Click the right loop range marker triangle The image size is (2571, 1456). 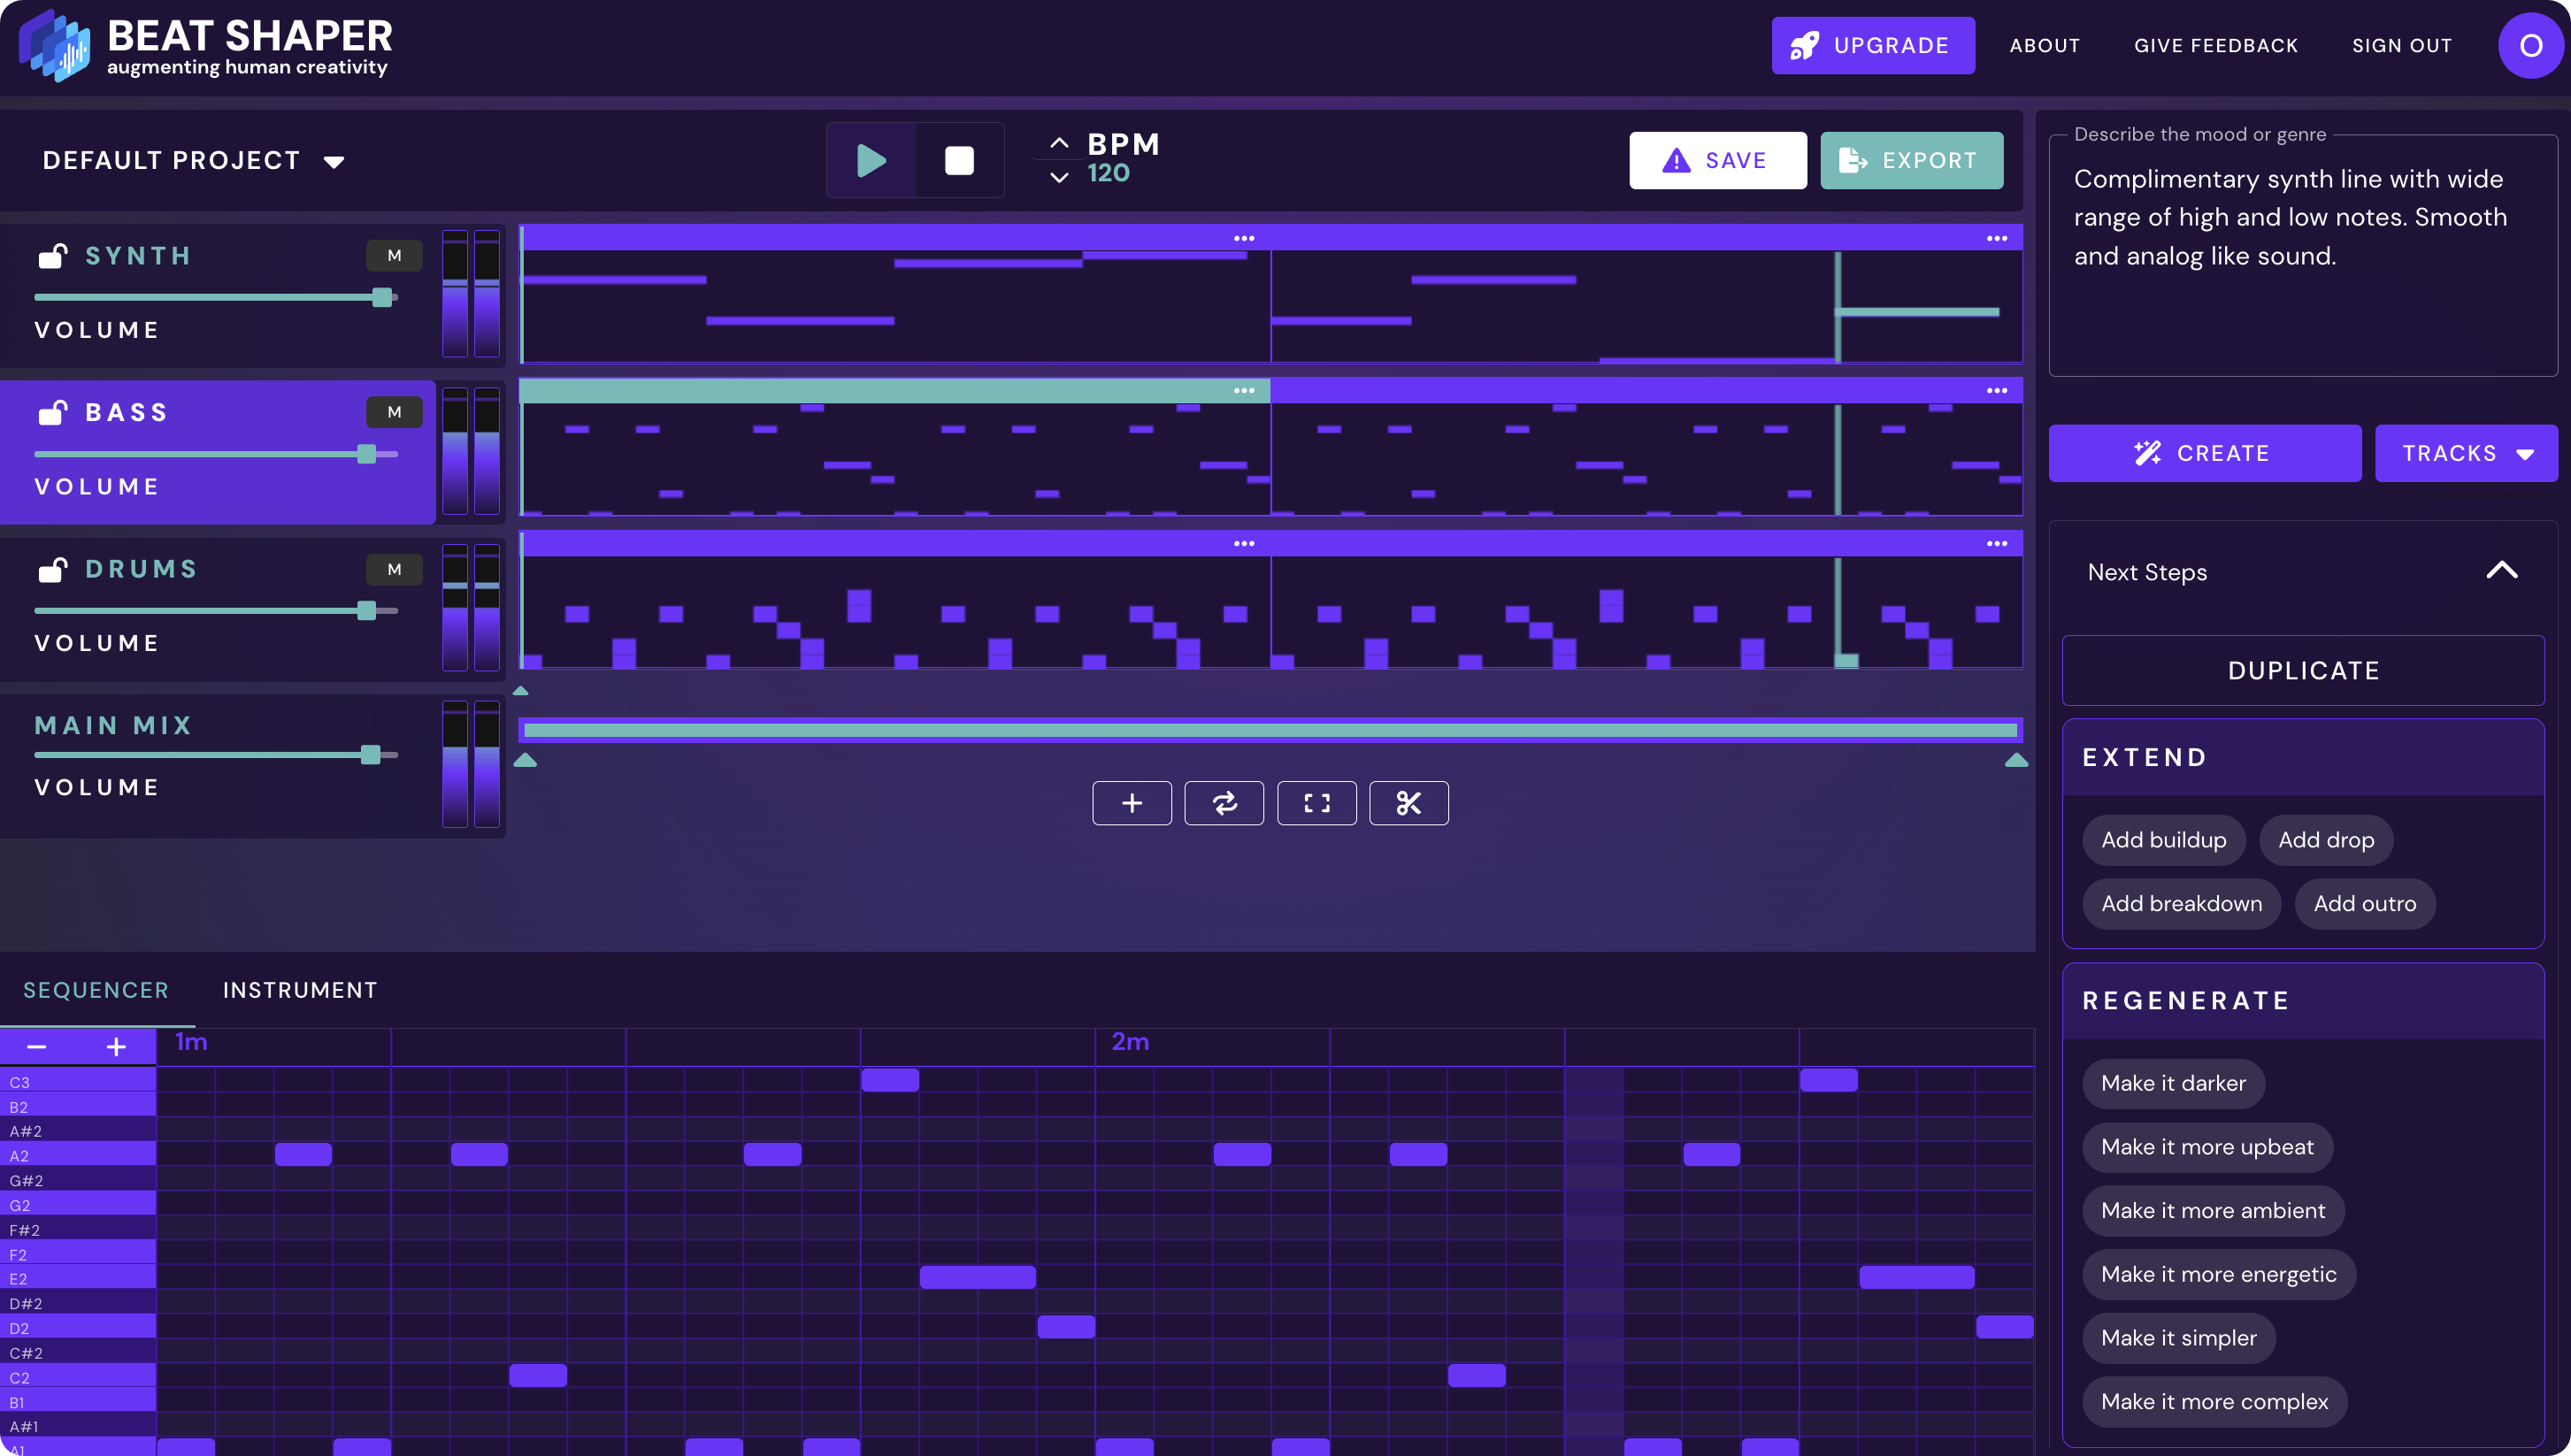pos(2016,760)
